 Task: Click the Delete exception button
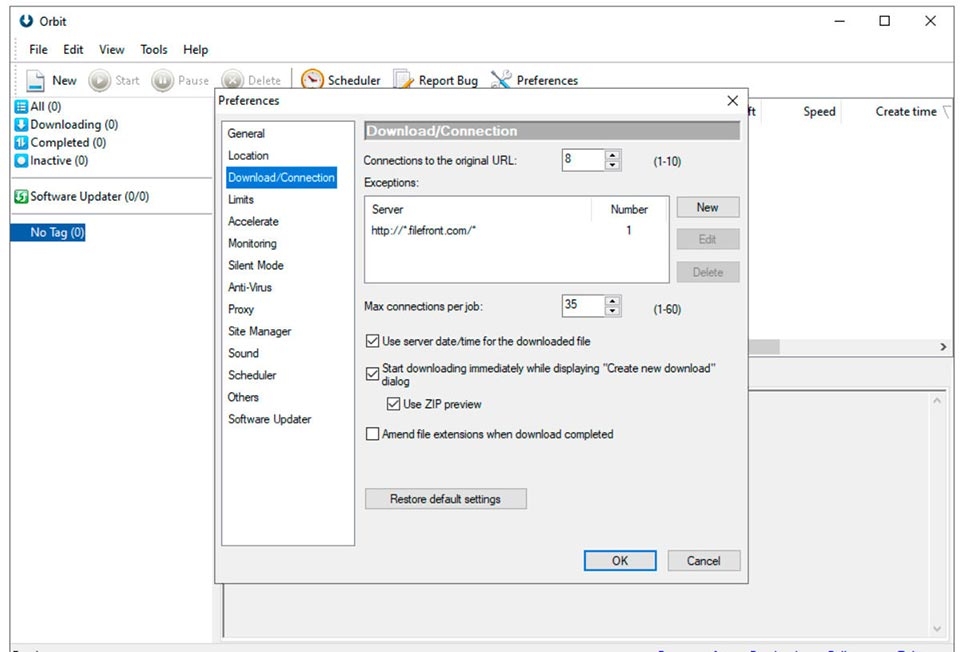point(708,272)
